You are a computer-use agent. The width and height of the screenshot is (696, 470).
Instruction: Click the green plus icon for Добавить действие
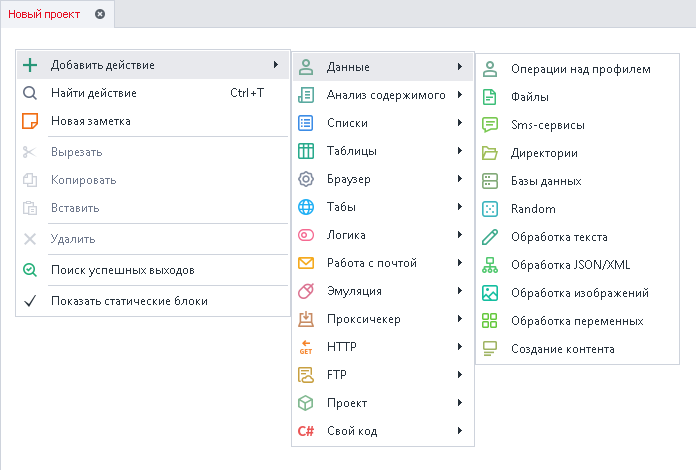[30, 65]
